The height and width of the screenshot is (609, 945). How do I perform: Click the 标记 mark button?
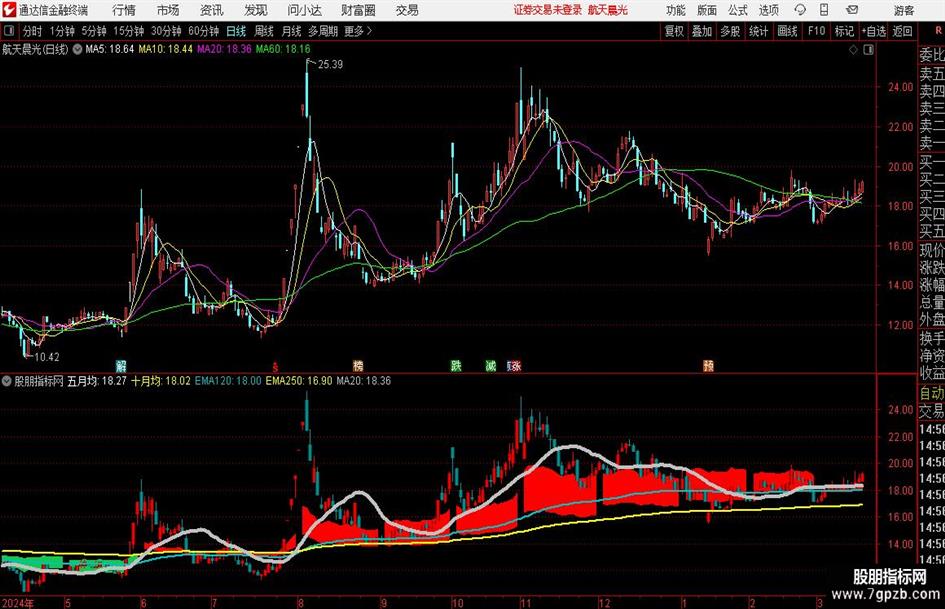click(844, 31)
